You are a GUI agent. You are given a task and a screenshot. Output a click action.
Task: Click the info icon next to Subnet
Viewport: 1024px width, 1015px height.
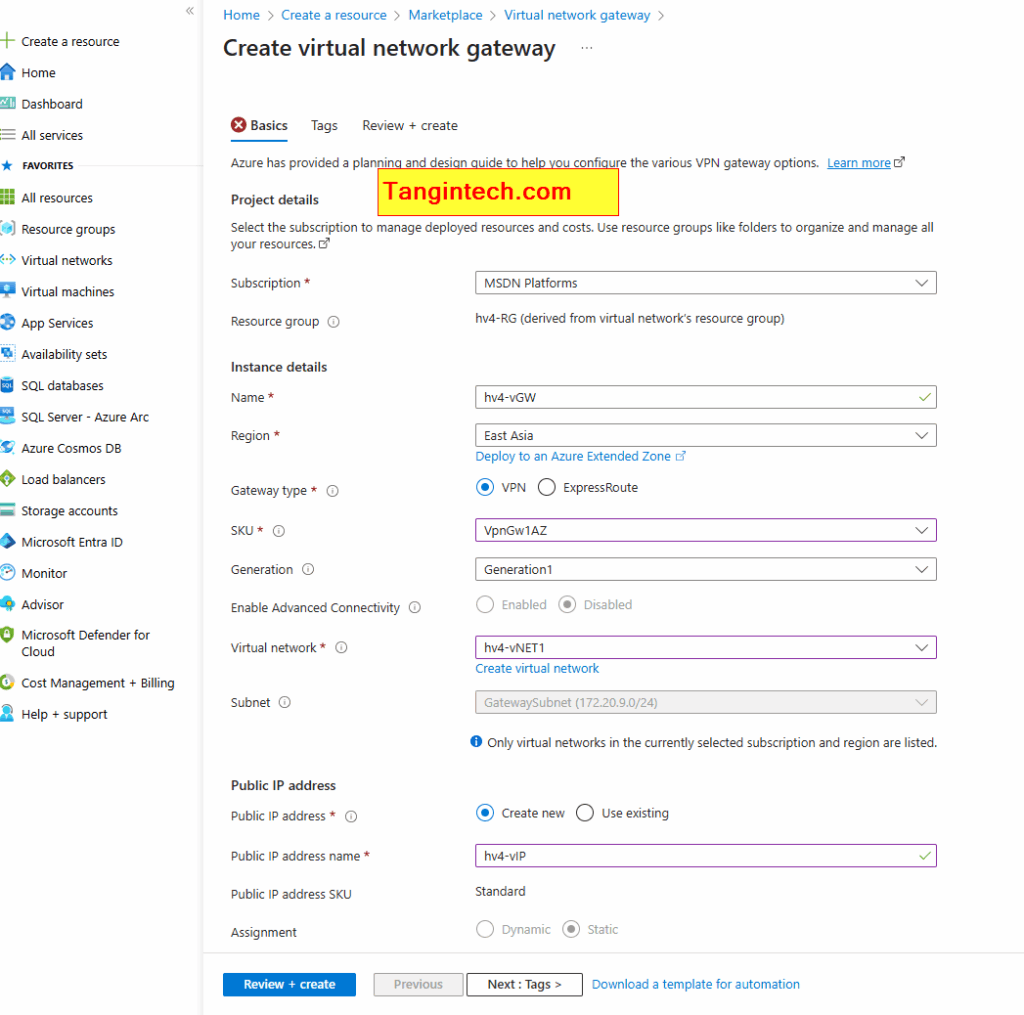pyautogui.click(x=285, y=702)
